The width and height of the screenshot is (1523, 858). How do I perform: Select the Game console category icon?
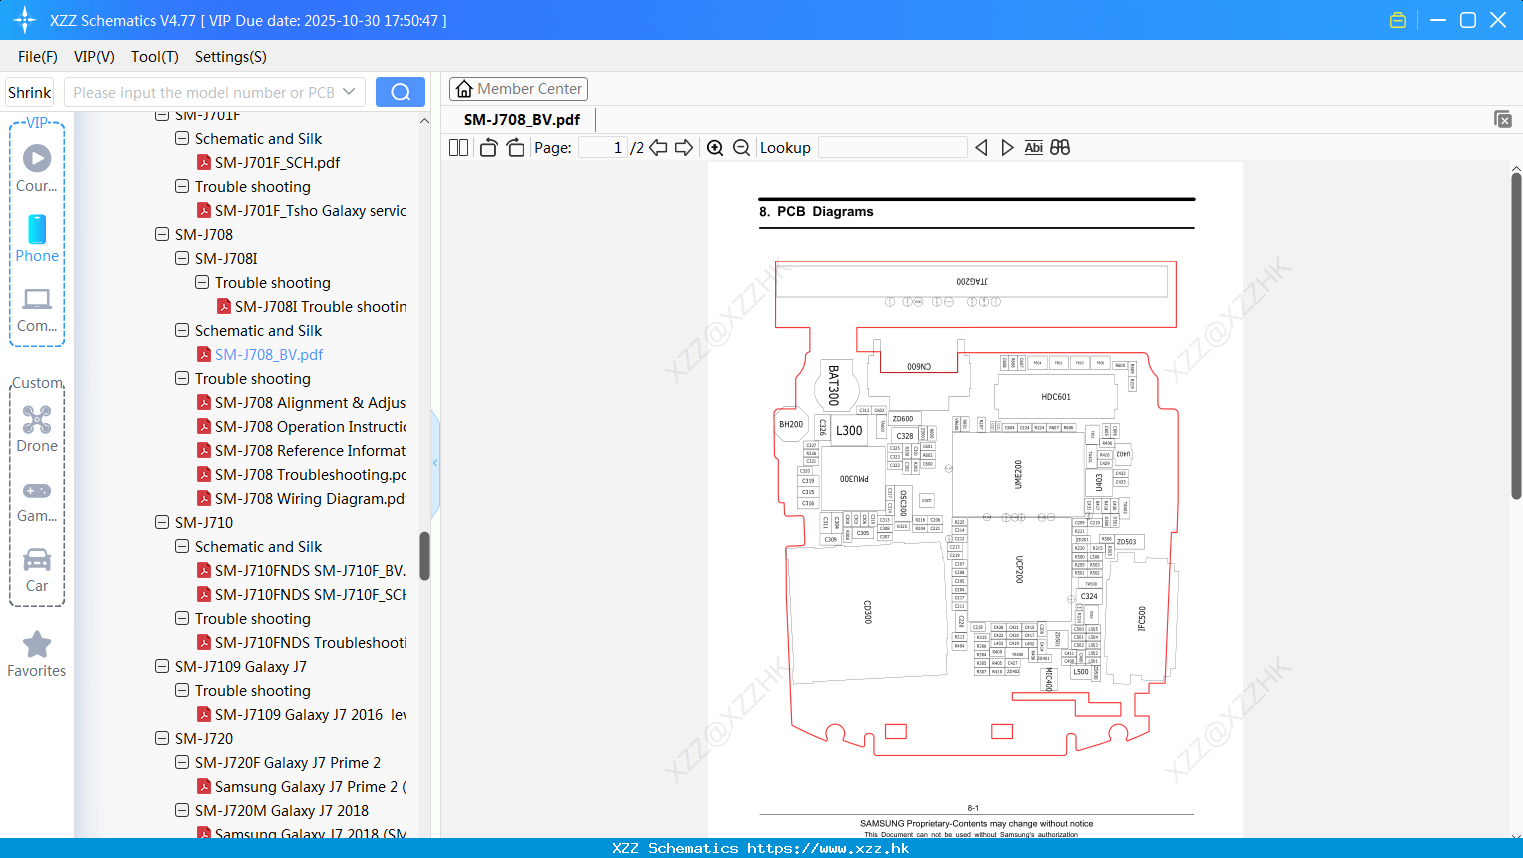37,500
